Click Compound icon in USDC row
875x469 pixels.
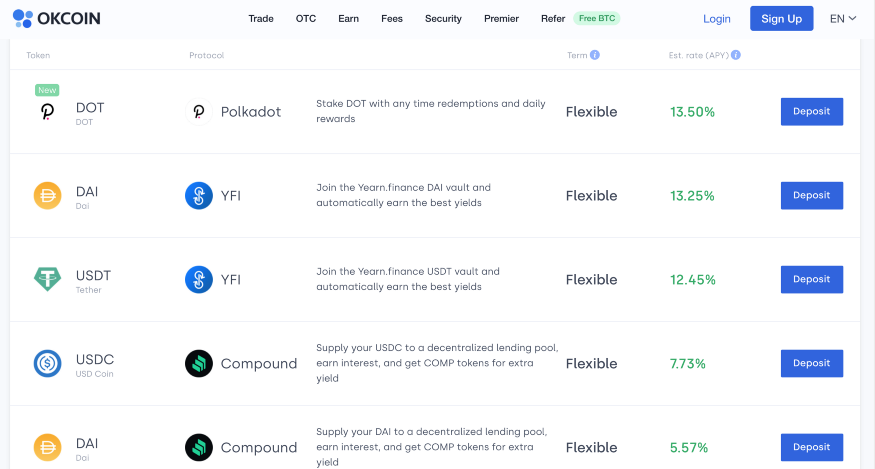click(x=199, y=363)
